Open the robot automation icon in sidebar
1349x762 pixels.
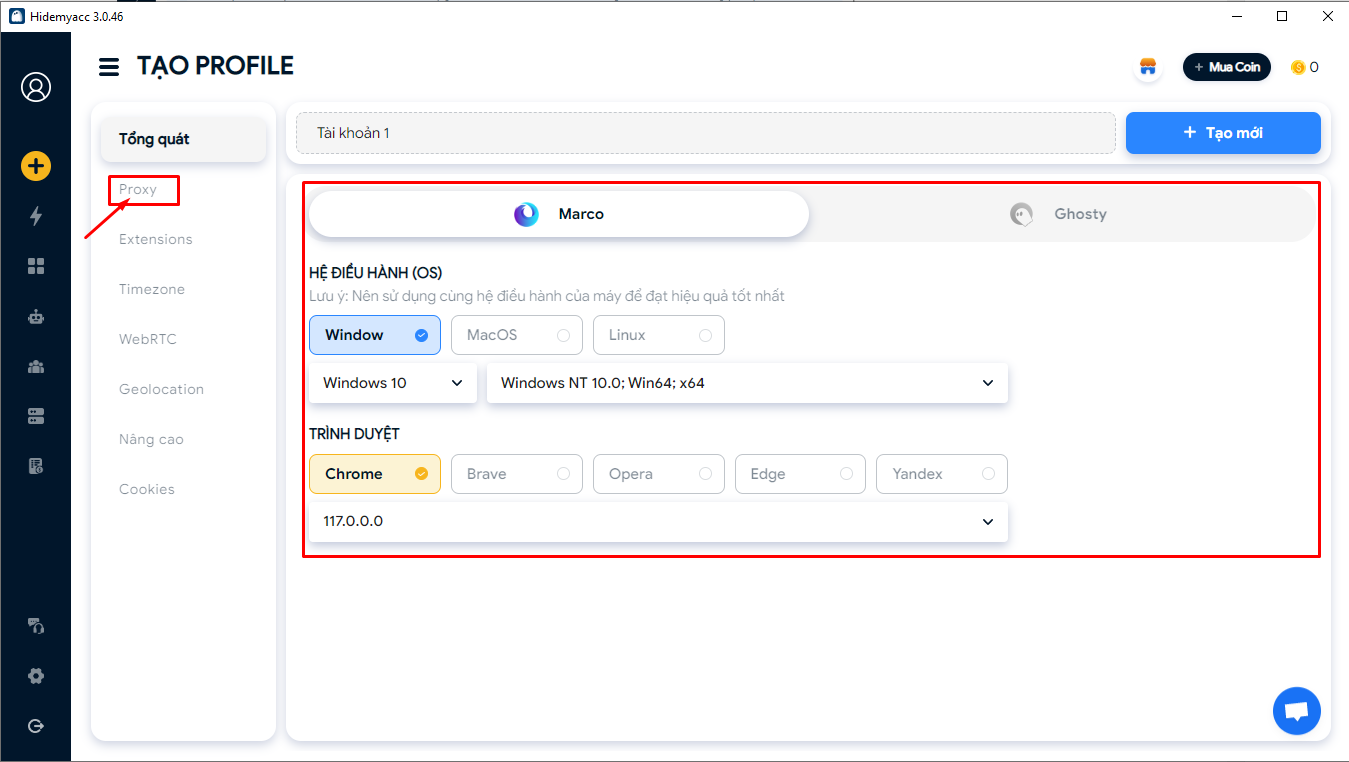[x=36, y=316]
